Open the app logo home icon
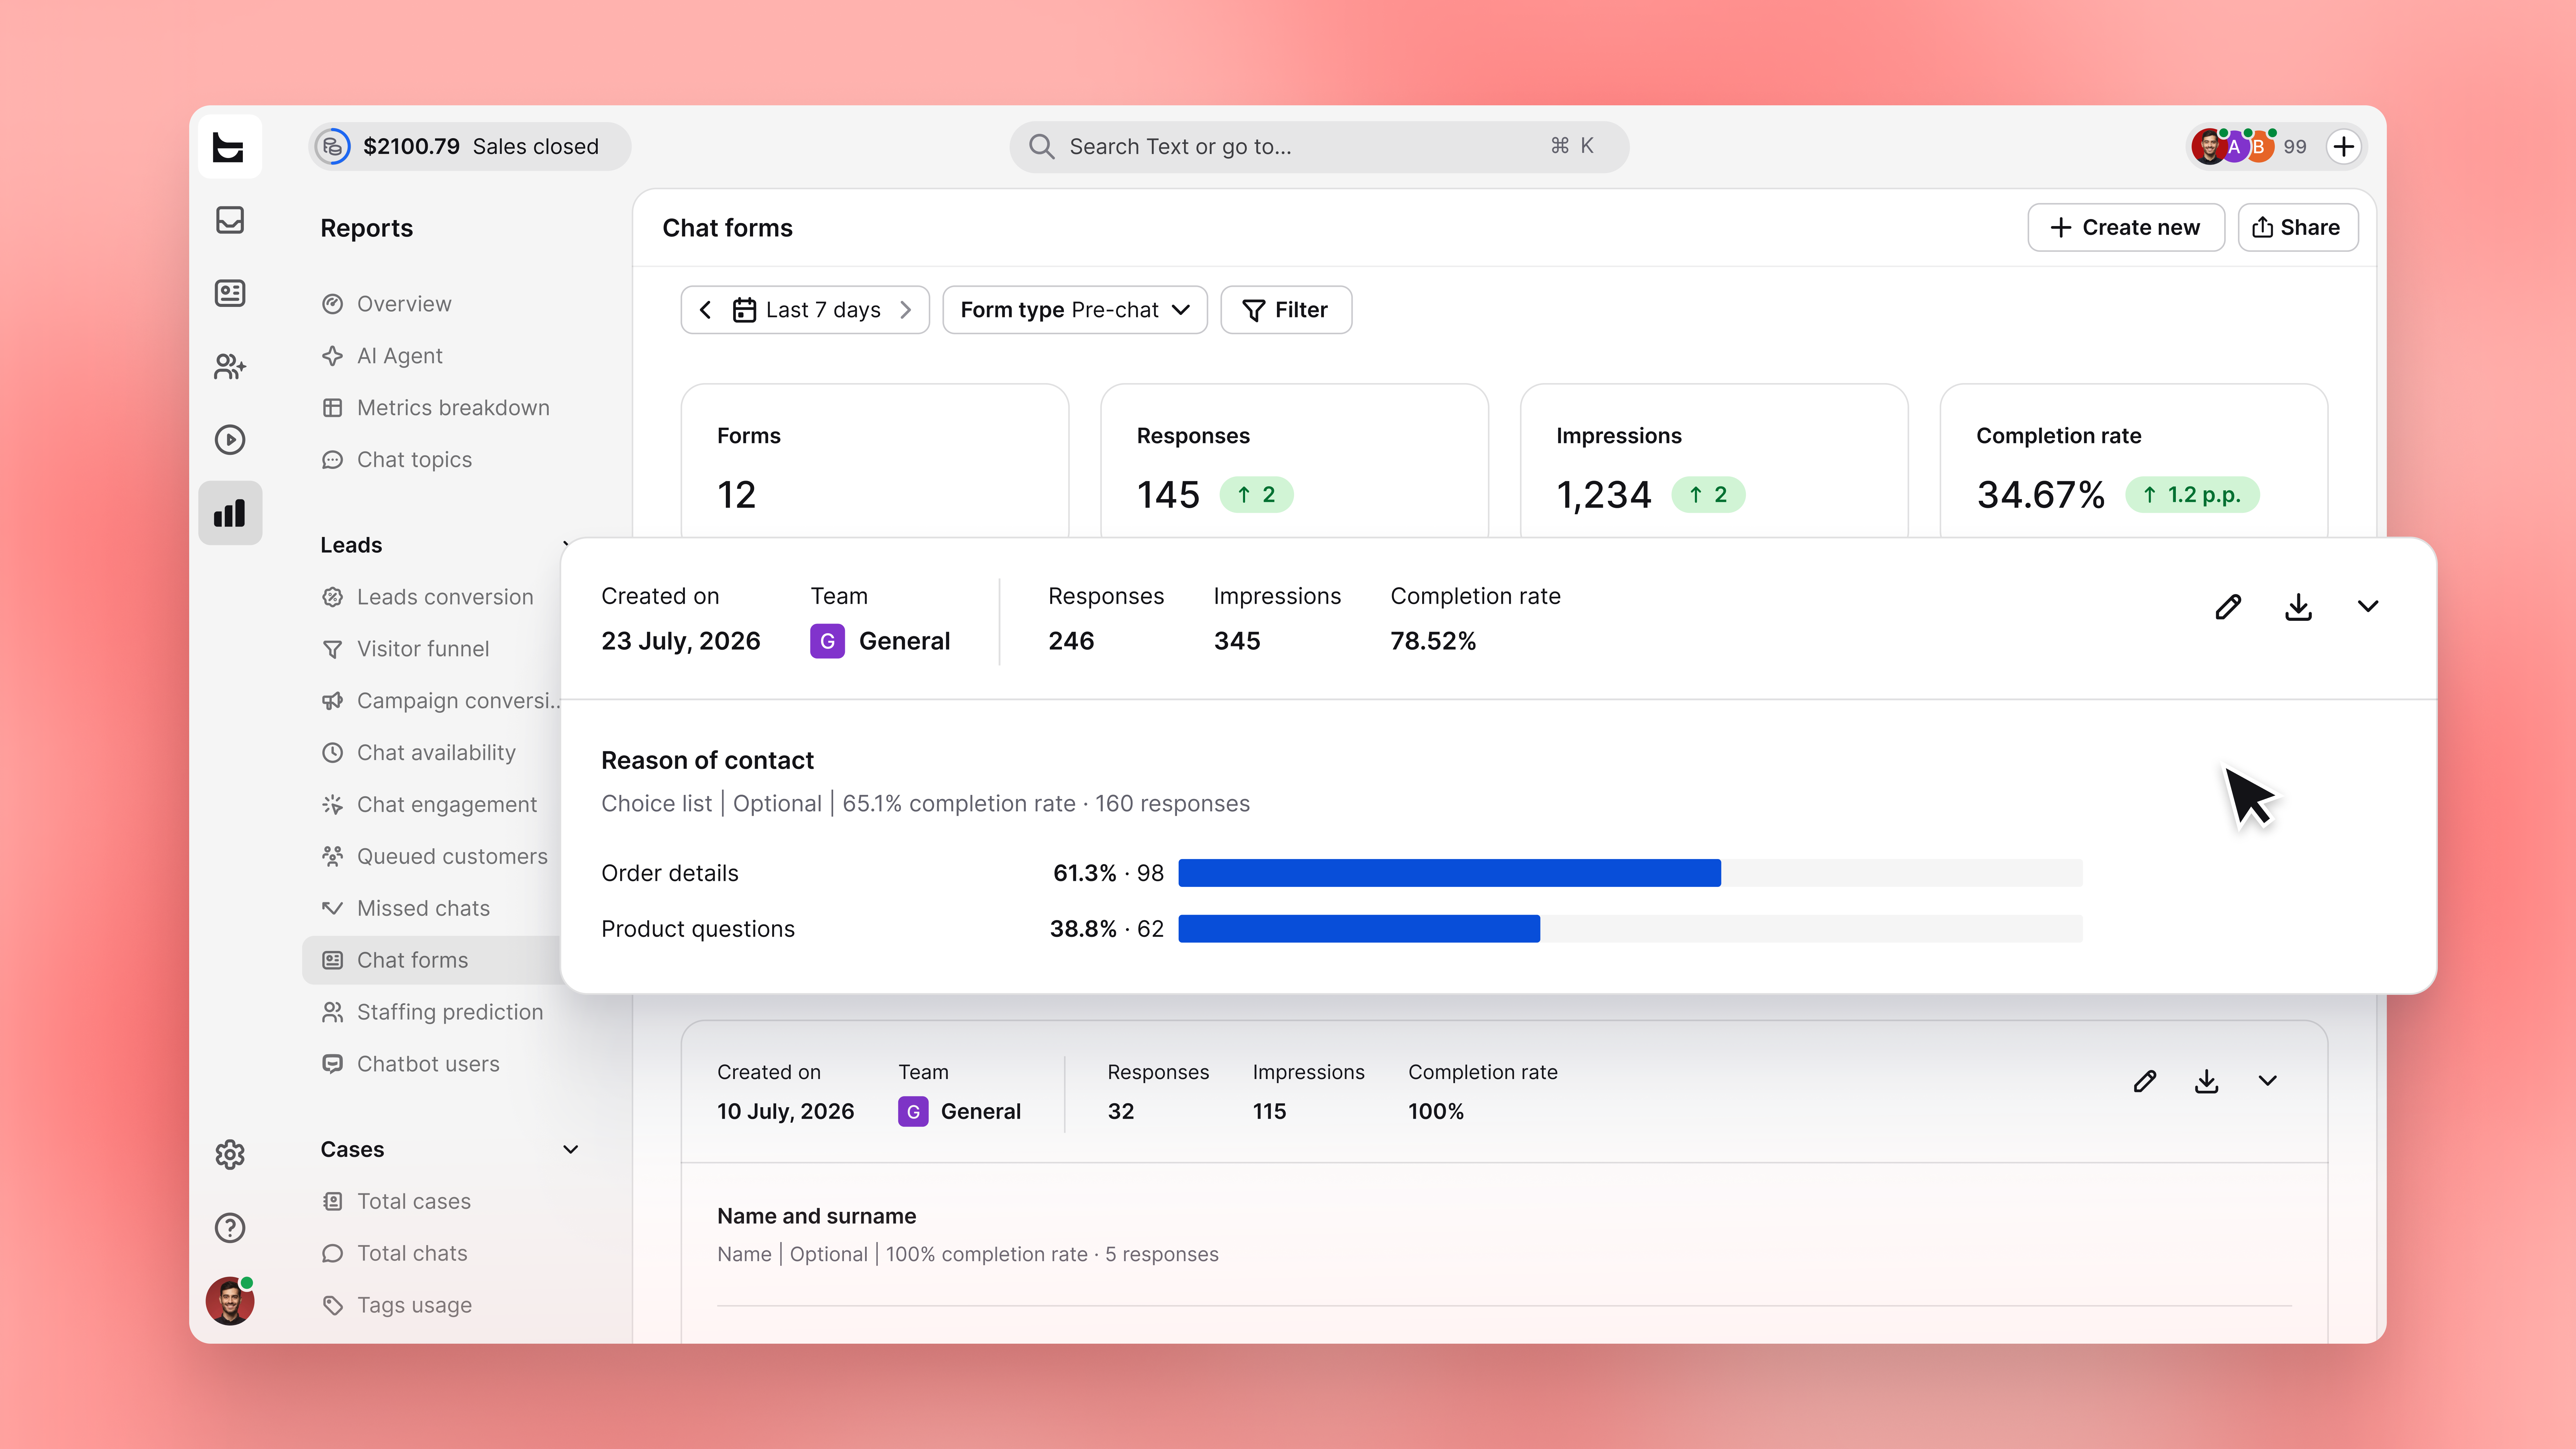 pos(229,147)
